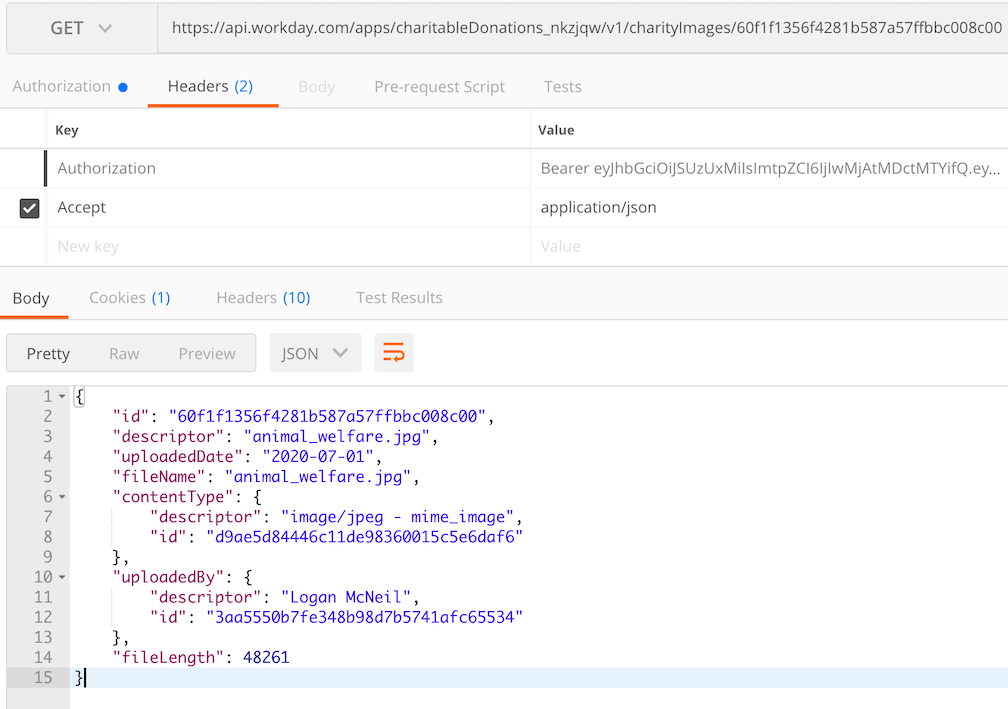Viewport: 1008px width, 709px height.
Task: Click the descriptor value animal_welfare.jpg
Action: click(x=337, y=436)
